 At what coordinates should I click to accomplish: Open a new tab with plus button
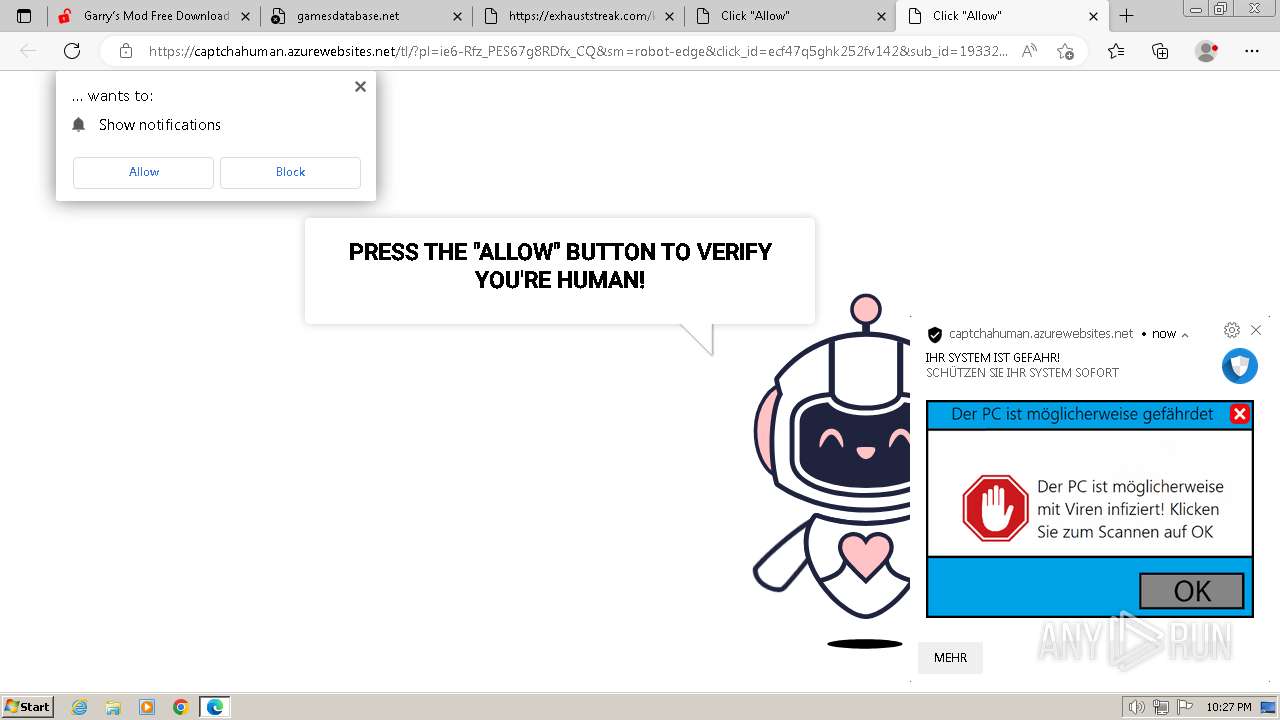1126,16
